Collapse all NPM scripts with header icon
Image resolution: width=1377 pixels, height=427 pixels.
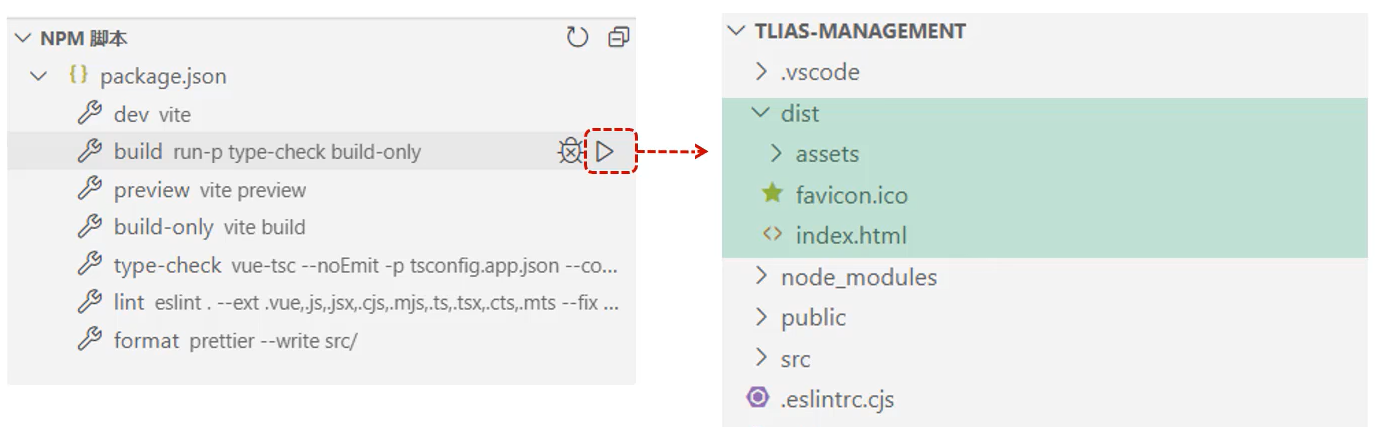(619, 38)
